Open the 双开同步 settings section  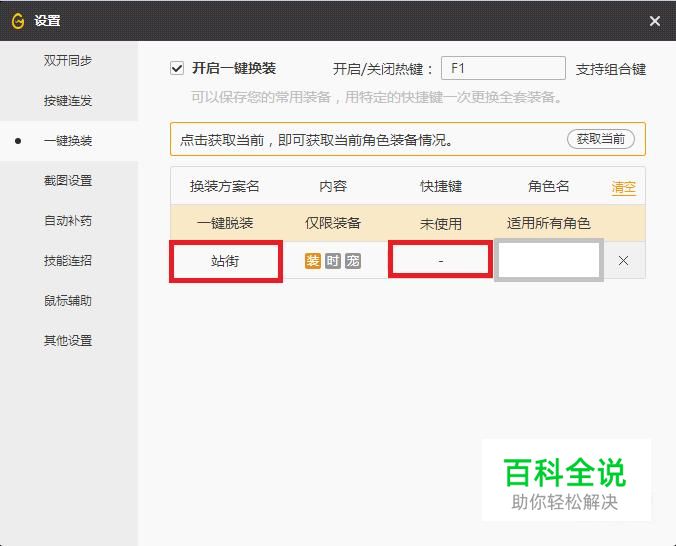(x=68, y=60)
